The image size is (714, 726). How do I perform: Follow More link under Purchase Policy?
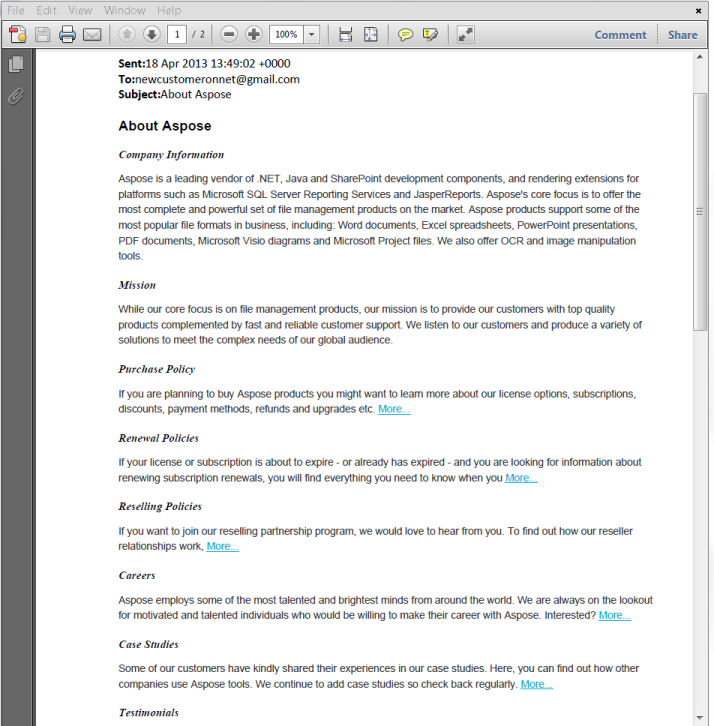(x=394, y=409)
